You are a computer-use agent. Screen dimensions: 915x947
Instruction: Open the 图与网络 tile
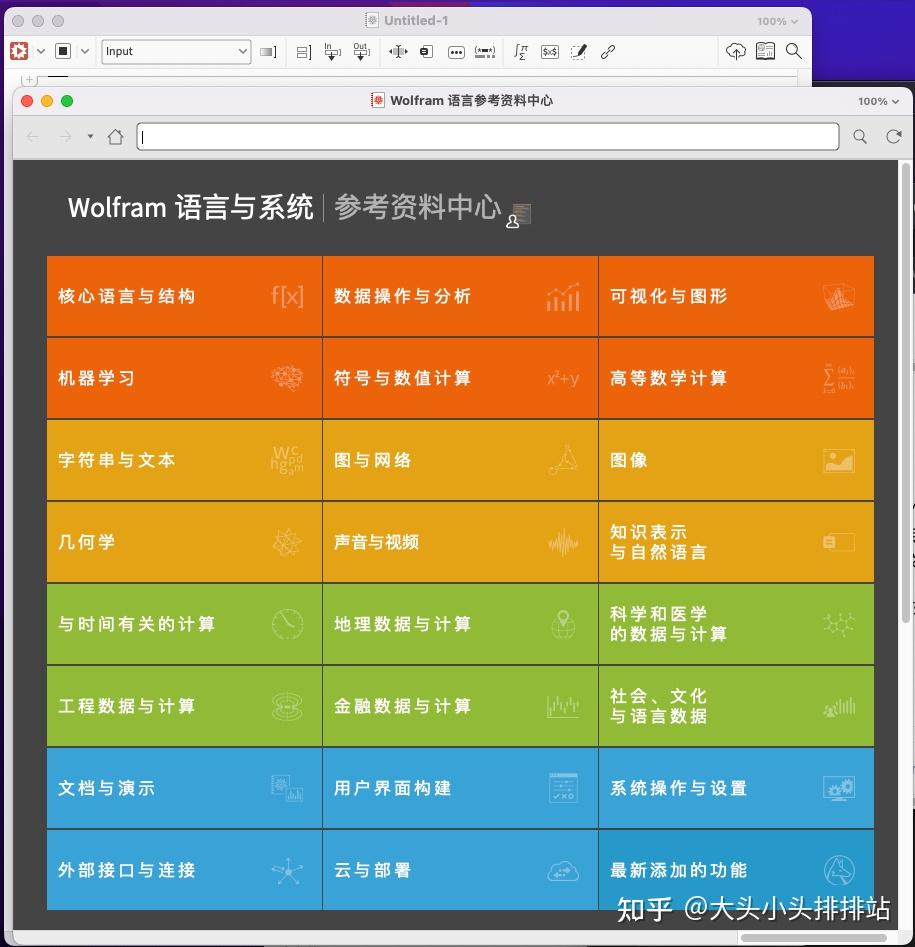[460, 460]
